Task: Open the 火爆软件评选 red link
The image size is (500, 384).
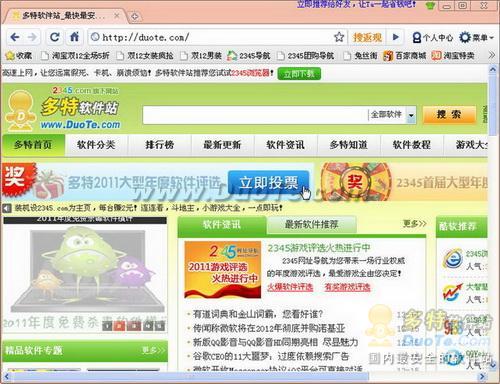Action: pyautogui.click(x=290, y=287)
